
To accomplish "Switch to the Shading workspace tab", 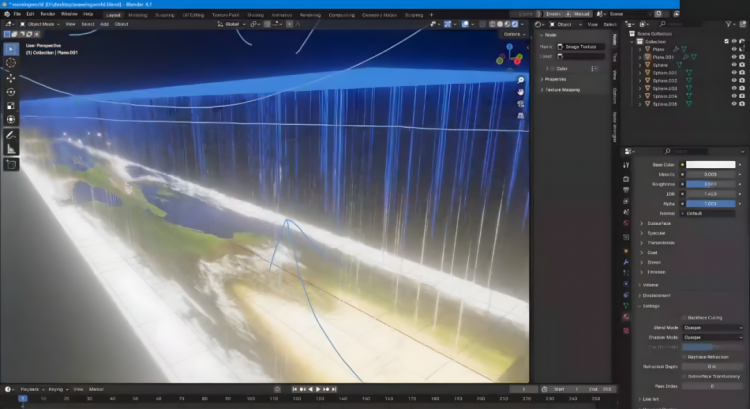I will click(x=255, y=15).
